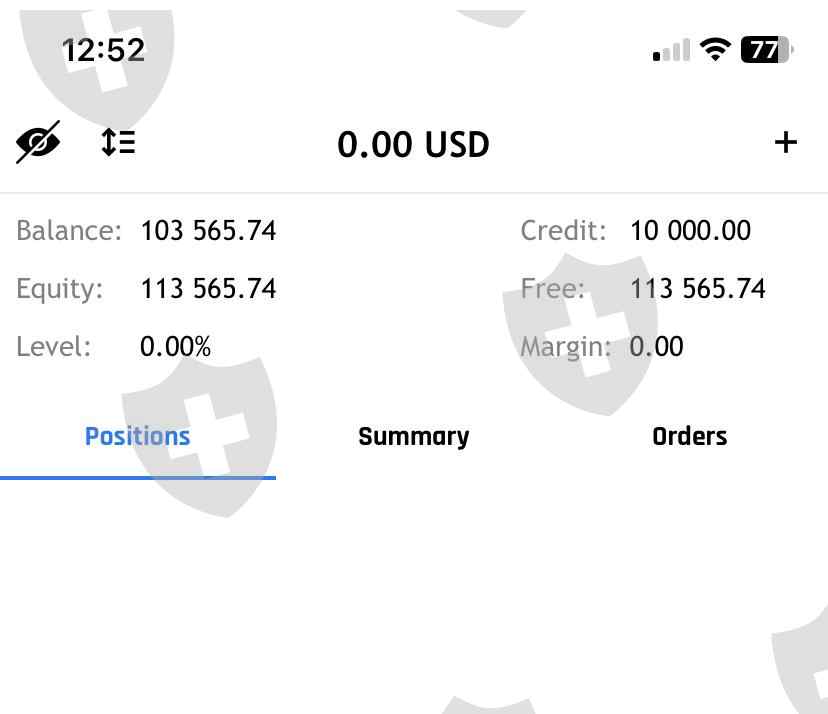Tap the Balance label
This screenshot has height=714, width=828.
[x=68, y=231]
